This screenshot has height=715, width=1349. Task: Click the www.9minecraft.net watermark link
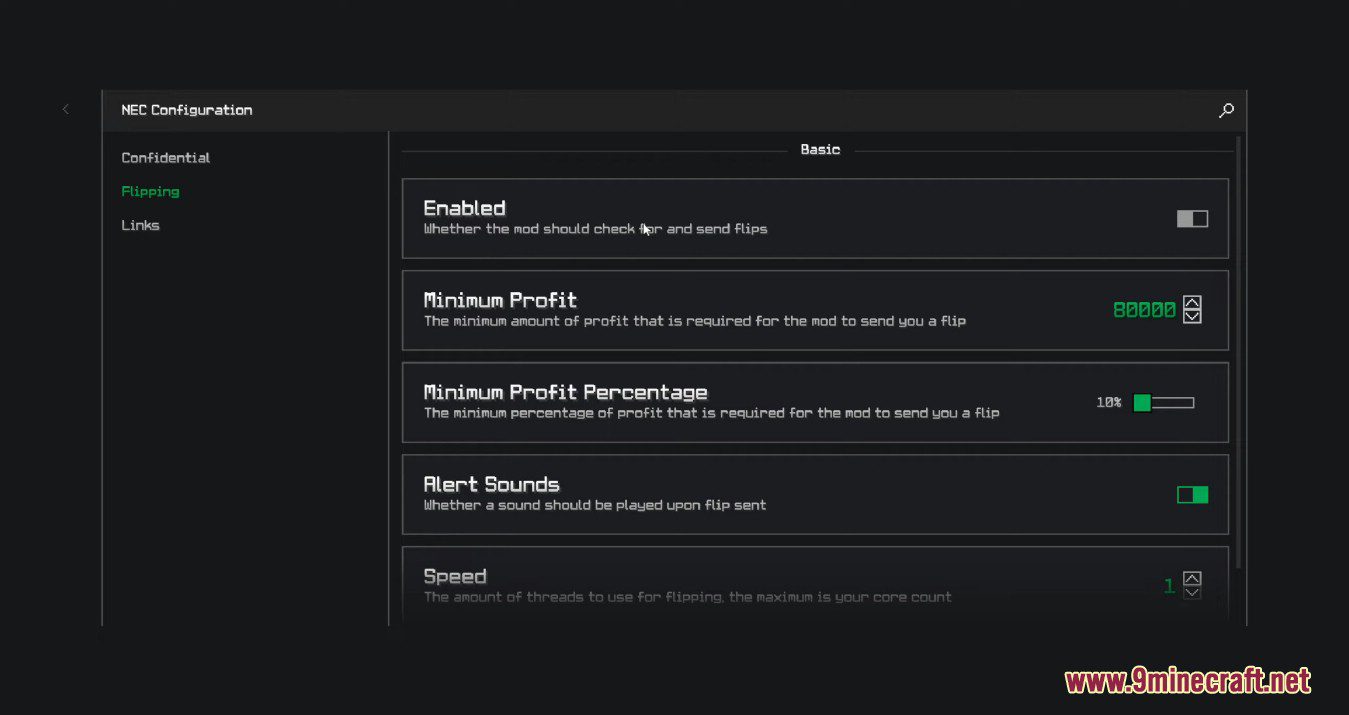(x=1188, y=682)
